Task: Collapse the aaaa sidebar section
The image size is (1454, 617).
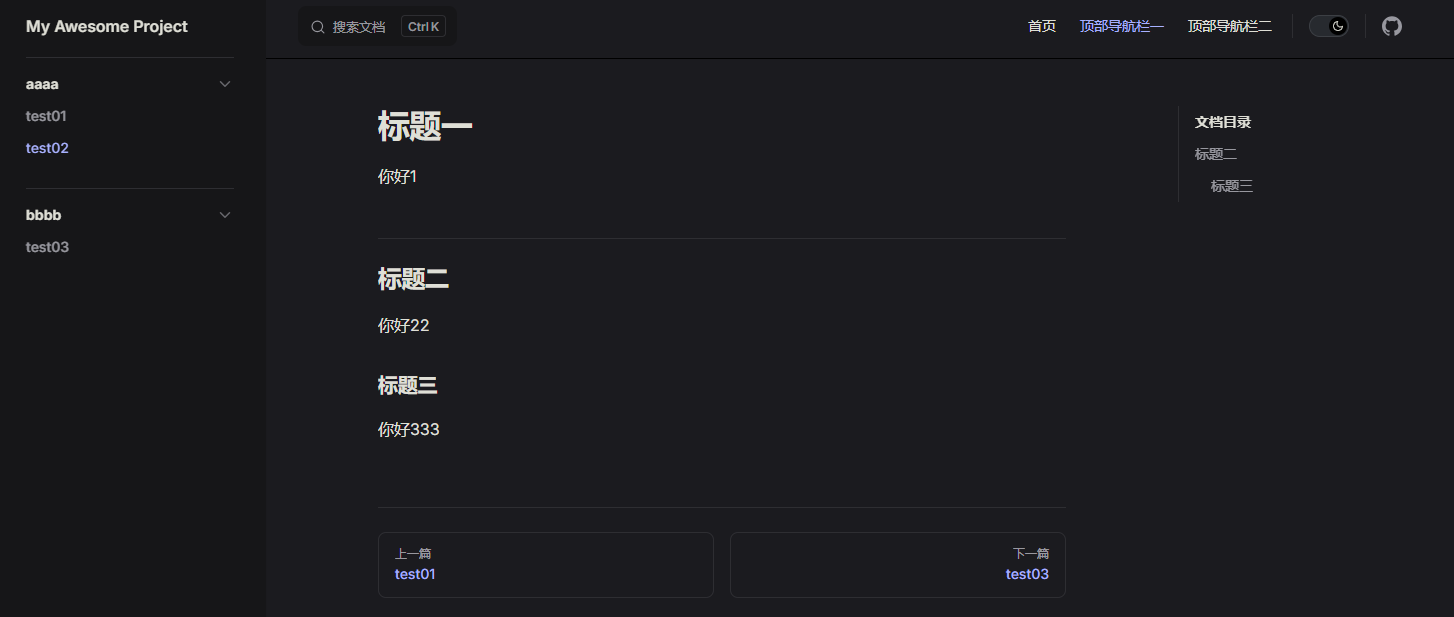Action: point(225,84)
